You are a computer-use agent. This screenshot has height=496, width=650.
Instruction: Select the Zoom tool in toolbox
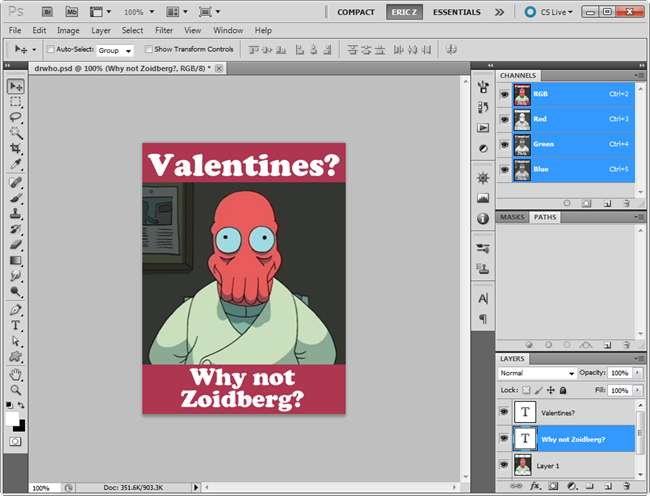(16, 390)
